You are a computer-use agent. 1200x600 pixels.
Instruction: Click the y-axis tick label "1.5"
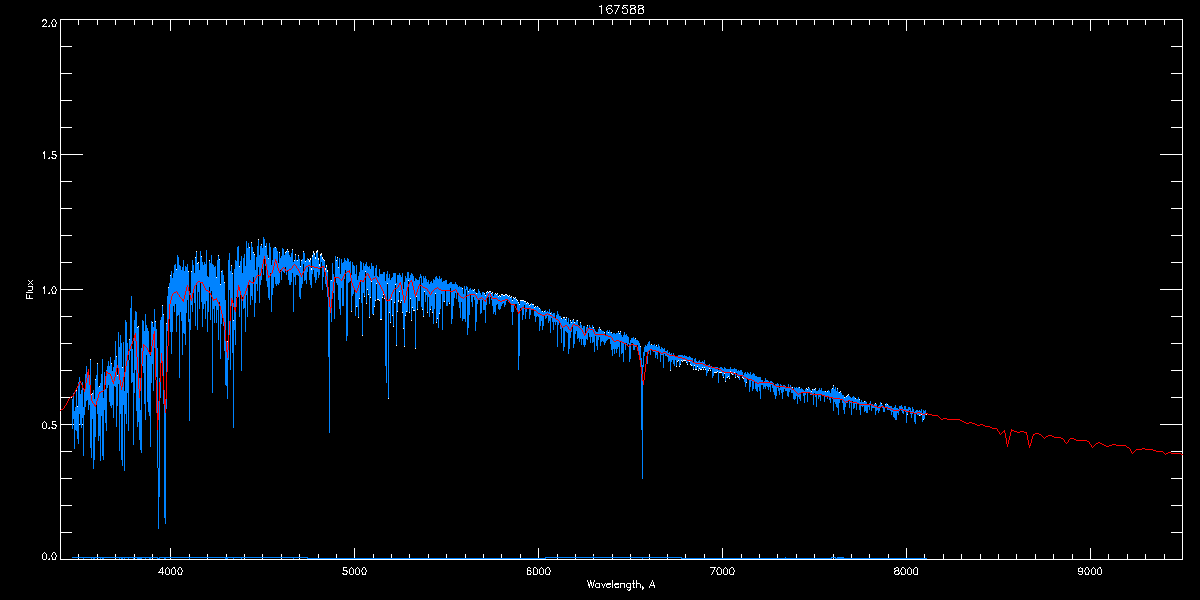[x=49, y=155]
